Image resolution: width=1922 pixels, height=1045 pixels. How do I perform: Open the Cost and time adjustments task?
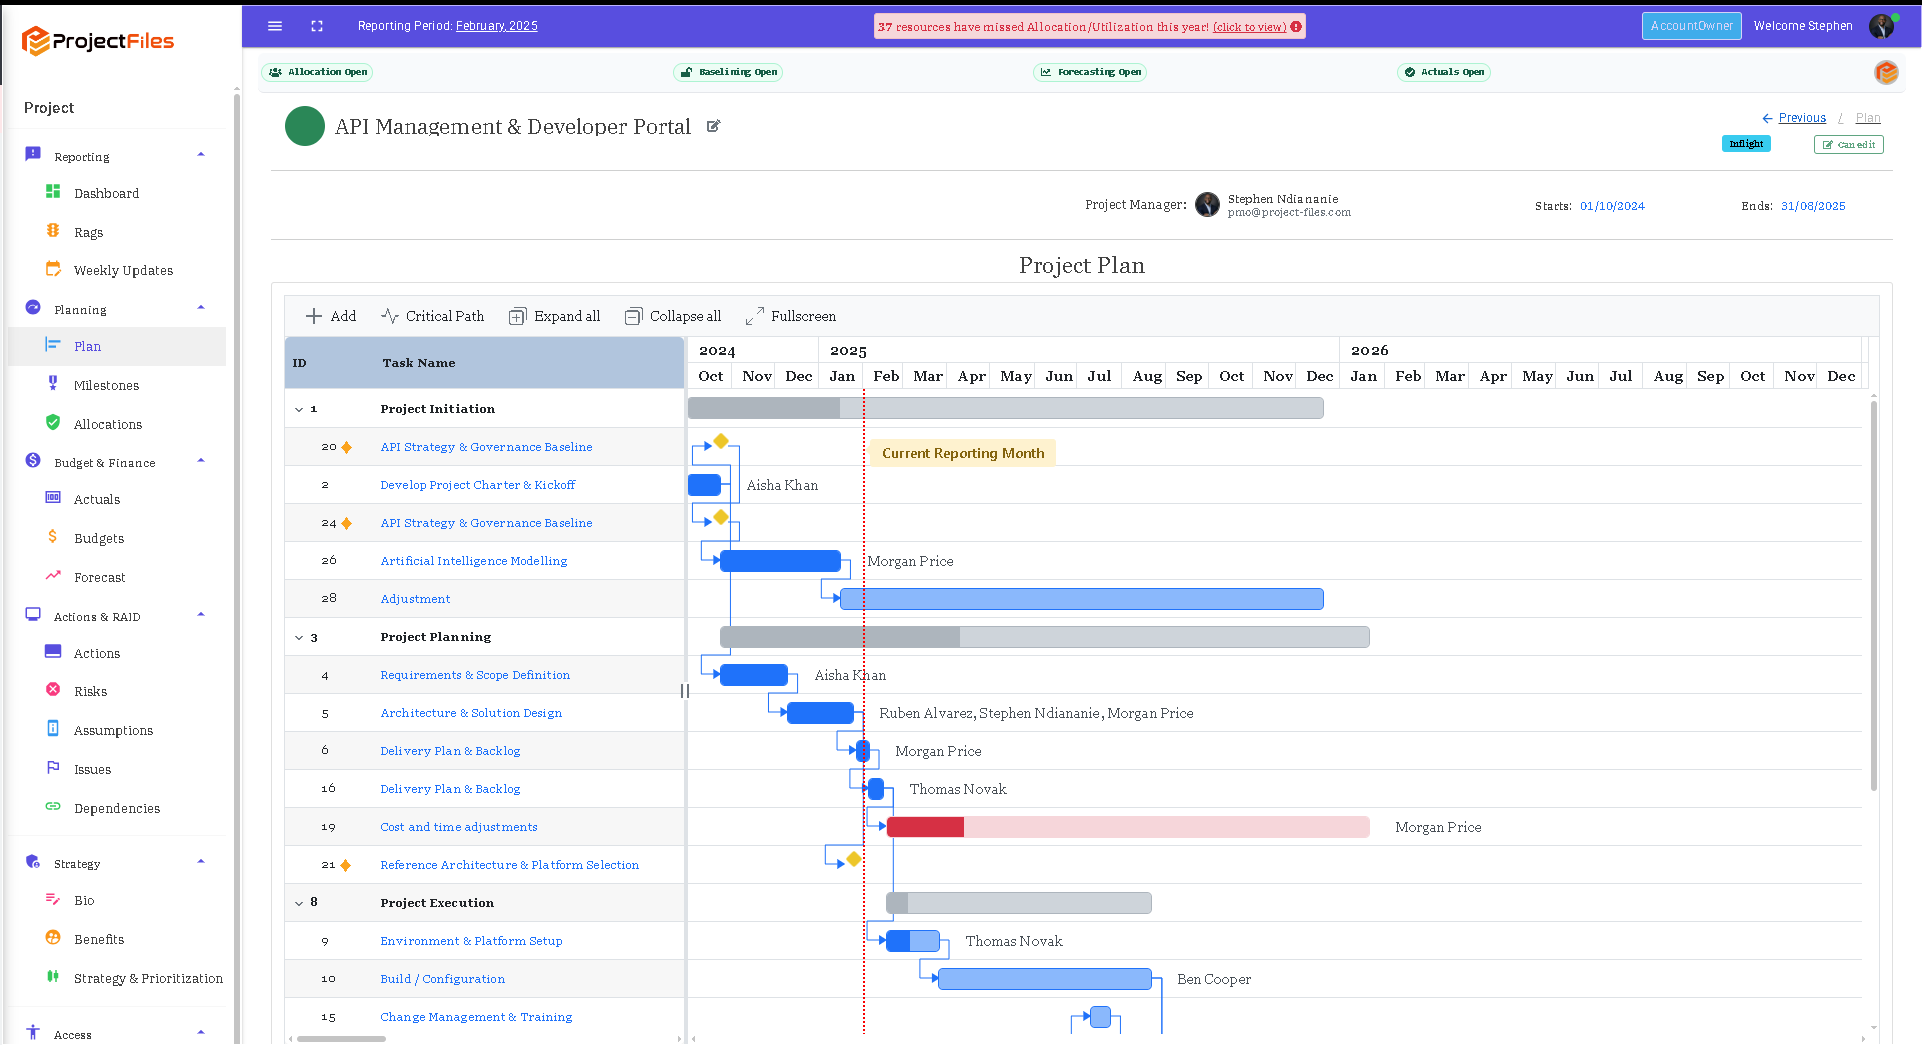458,827
